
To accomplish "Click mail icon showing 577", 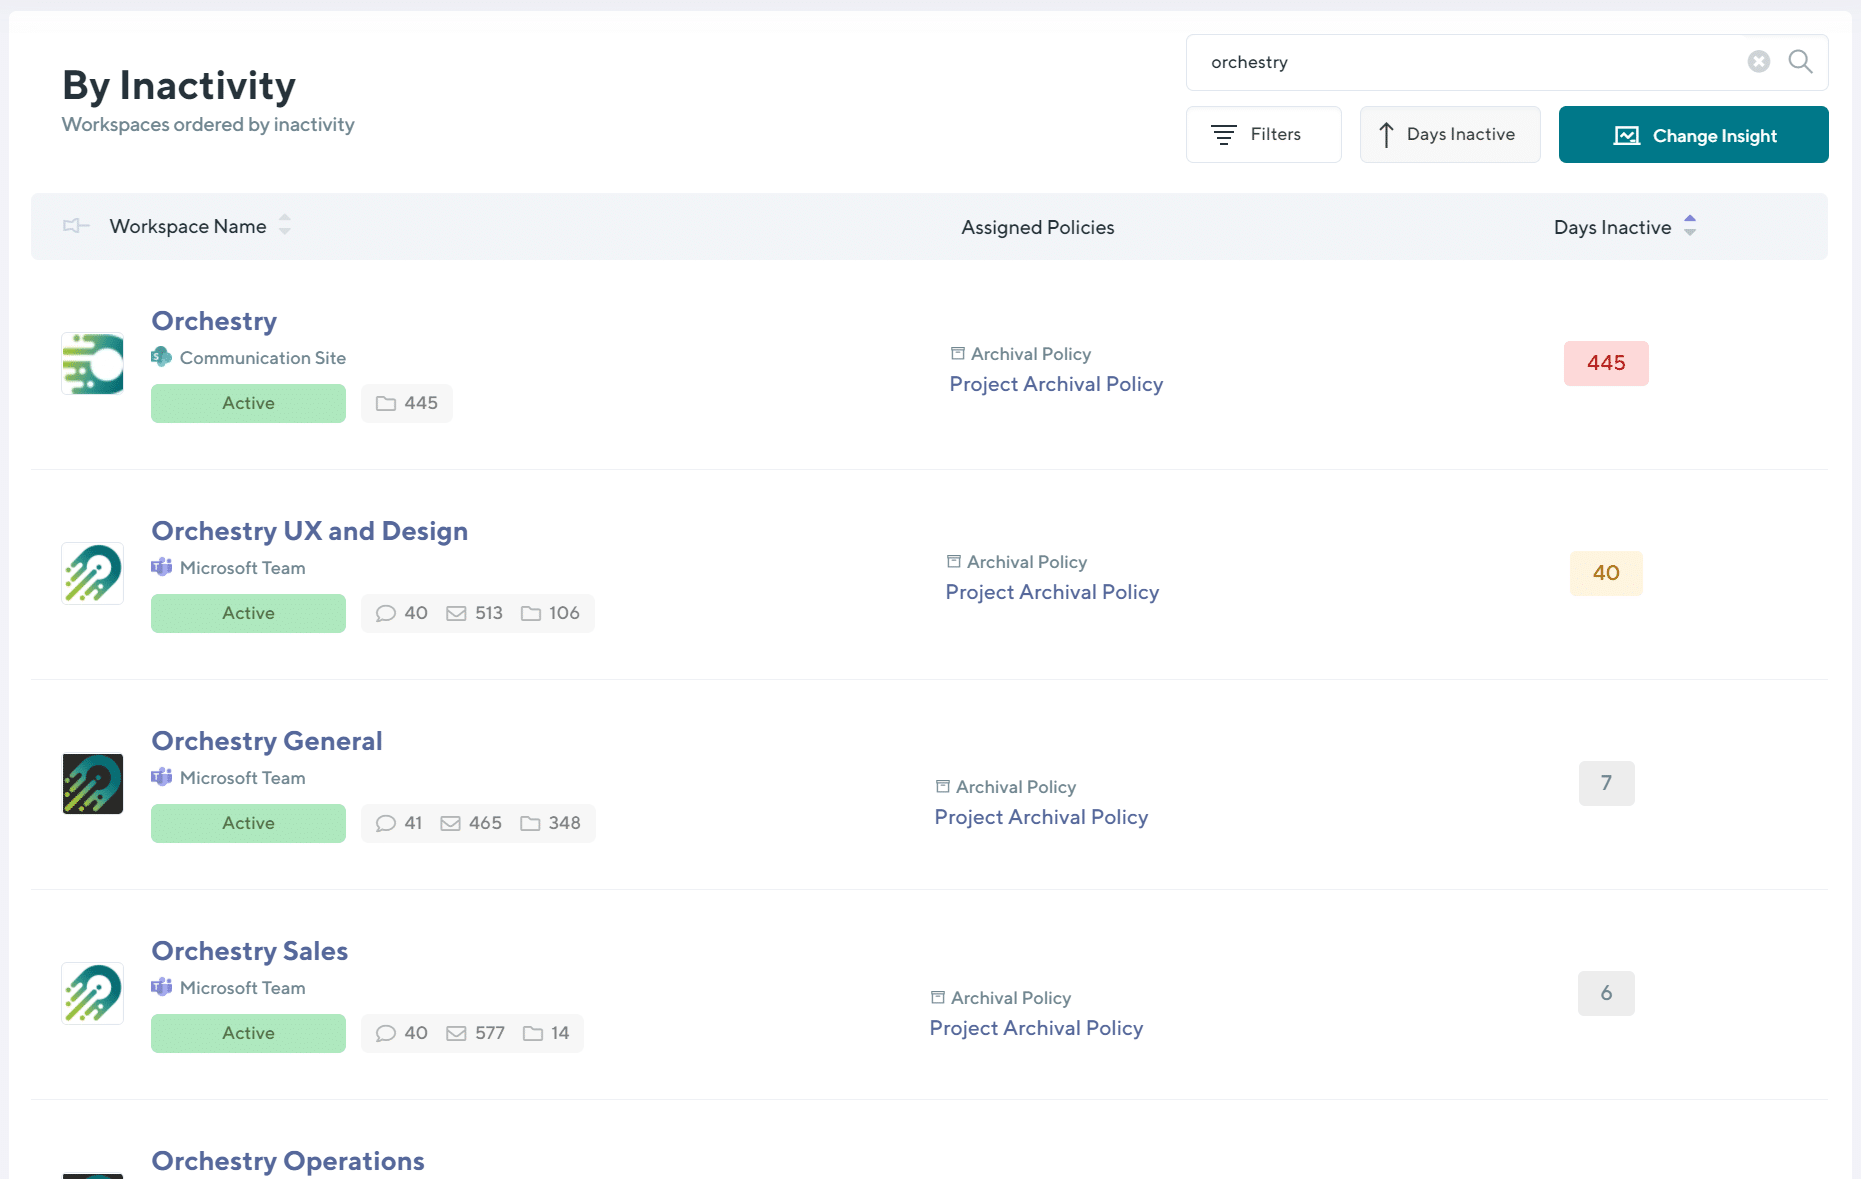I will [x=456, y=1033].
